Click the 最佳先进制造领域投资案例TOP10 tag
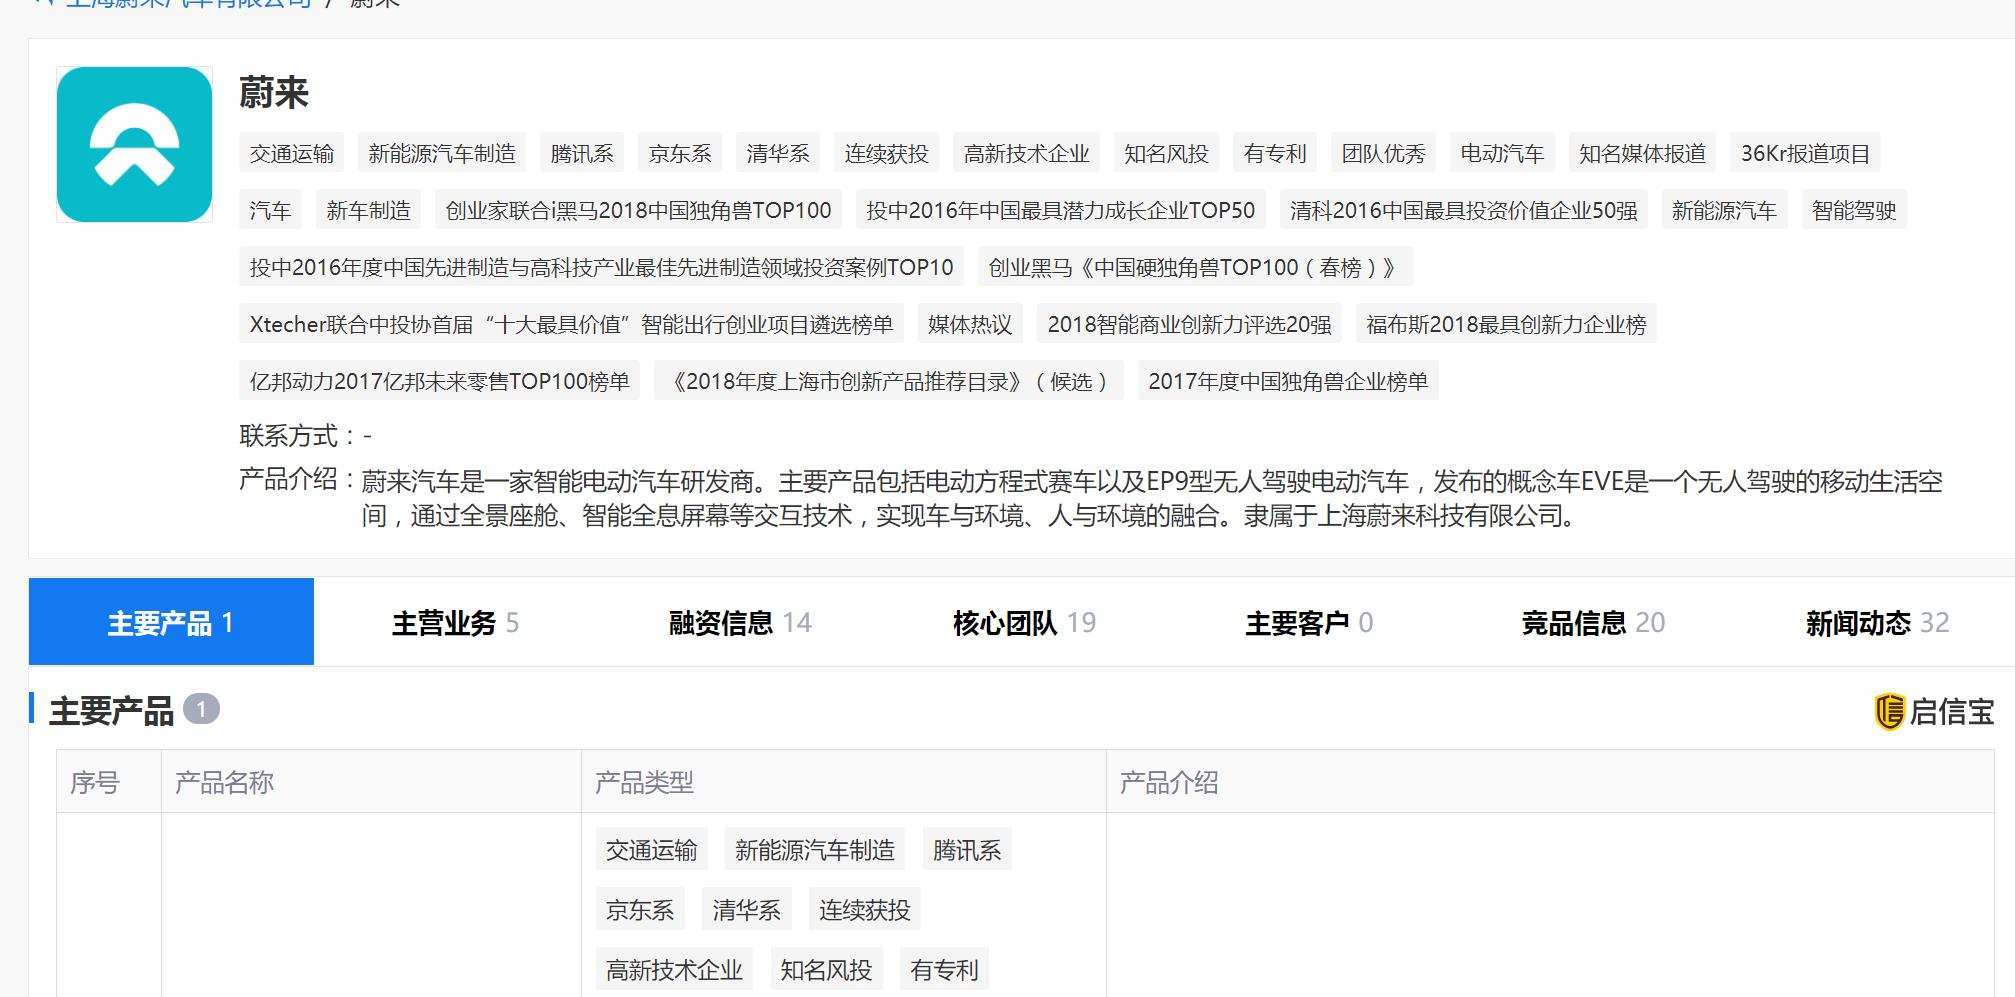The width and height of the screenshot is (2015, 997). [x=602, y=267]
